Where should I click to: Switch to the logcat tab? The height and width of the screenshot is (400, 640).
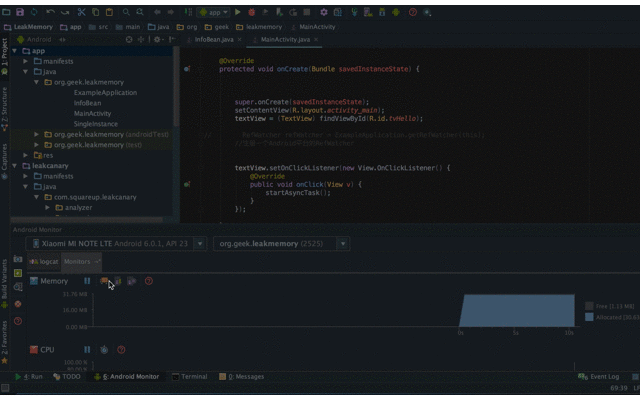pos(44,262)
